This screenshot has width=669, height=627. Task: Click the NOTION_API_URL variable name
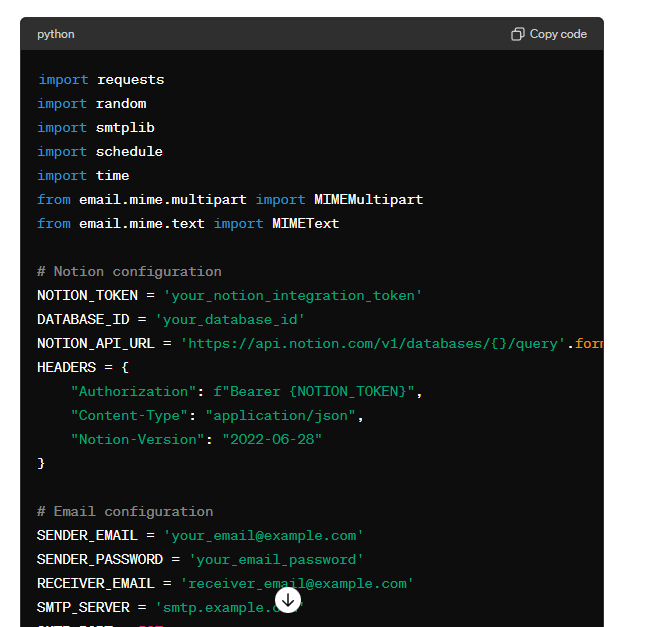pos(96,343)
